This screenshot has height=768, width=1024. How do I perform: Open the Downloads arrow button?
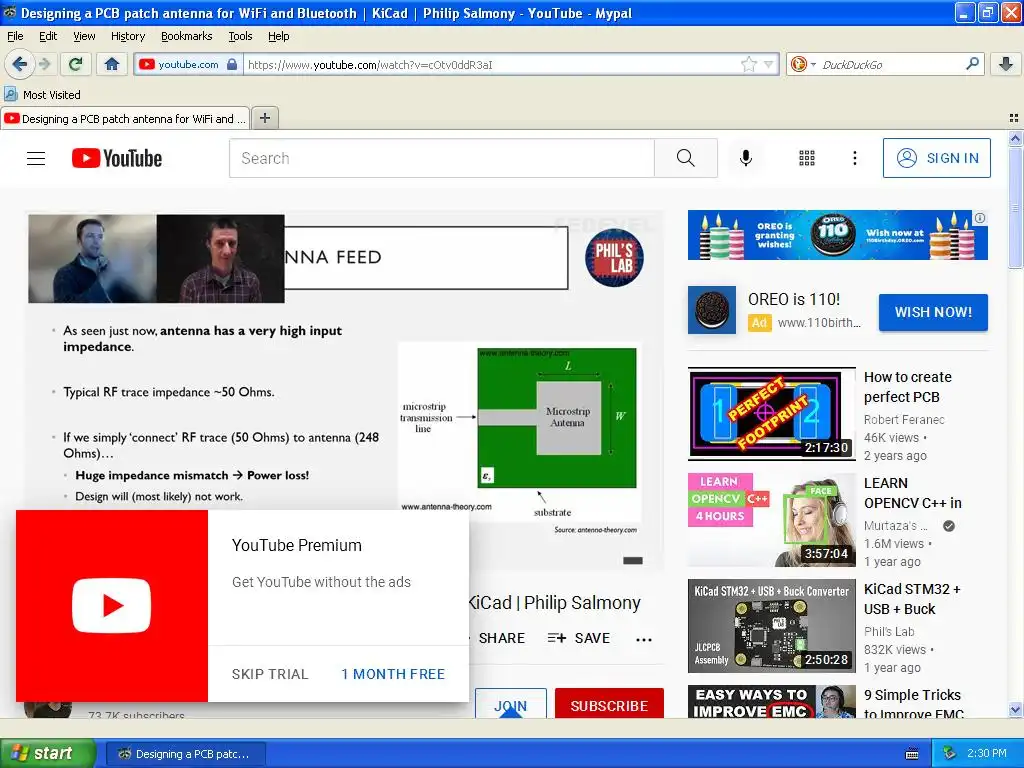[x=1006, y=64]
